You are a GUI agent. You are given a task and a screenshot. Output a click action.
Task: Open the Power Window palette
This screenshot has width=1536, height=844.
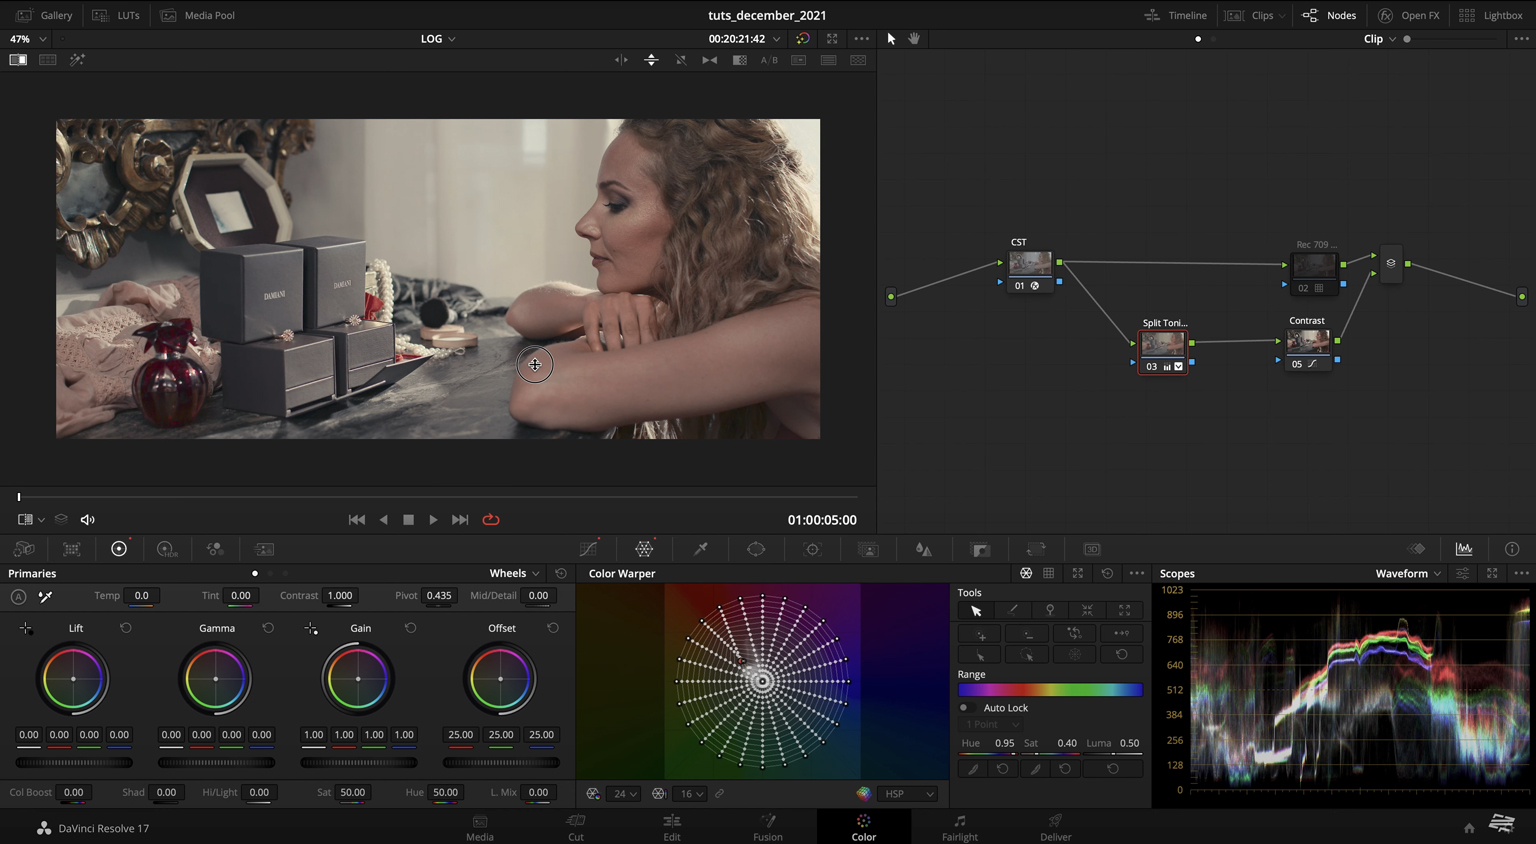(x=756, y=549)
